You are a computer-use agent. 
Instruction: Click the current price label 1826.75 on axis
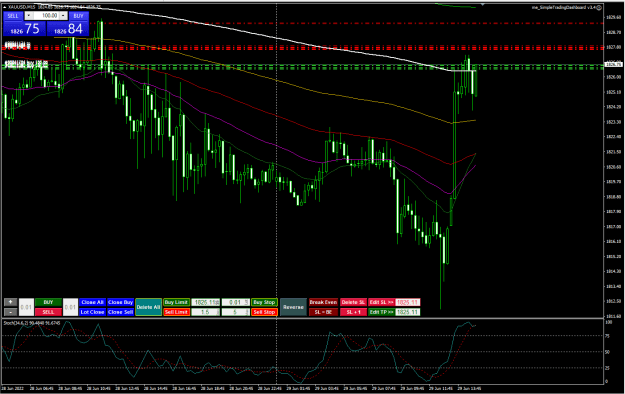(613, 64)
